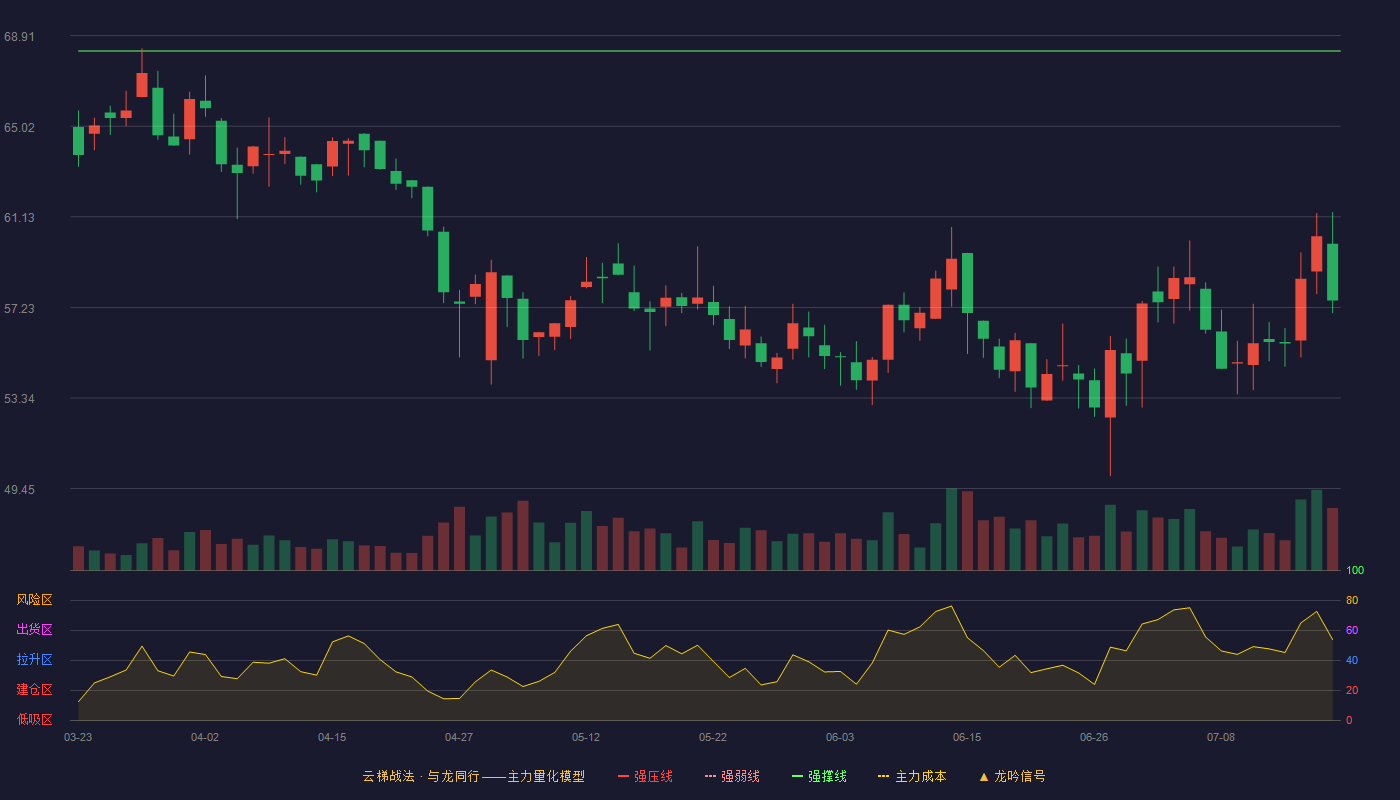Click the 49.45 price axis label
Image resolution: width=1400 pixels, height=800 pixels.
tap(19, 489)
